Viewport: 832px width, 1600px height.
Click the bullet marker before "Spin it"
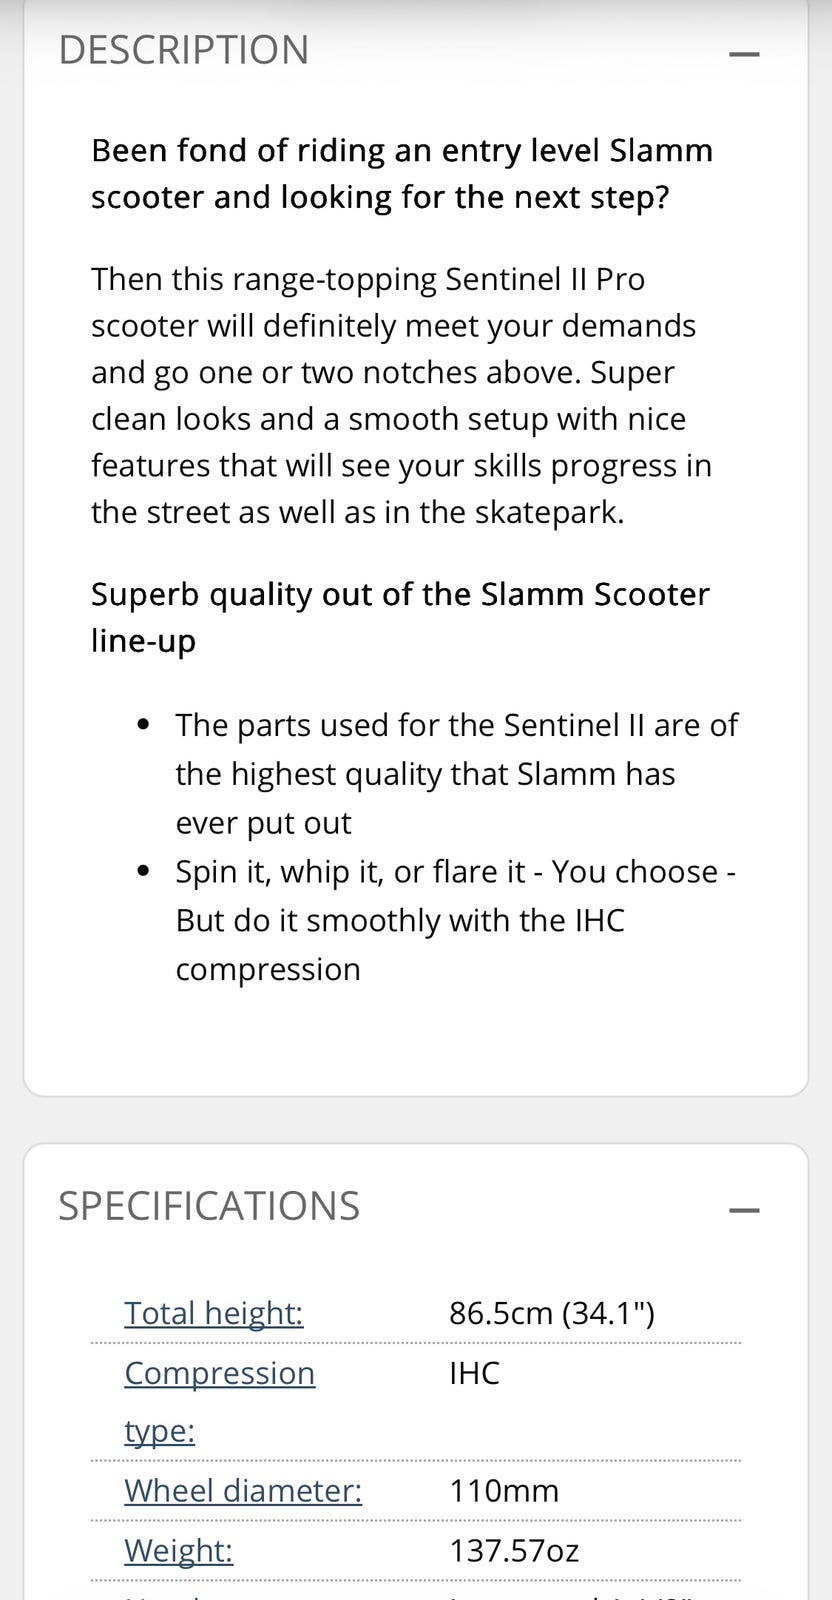click(147, 872)
